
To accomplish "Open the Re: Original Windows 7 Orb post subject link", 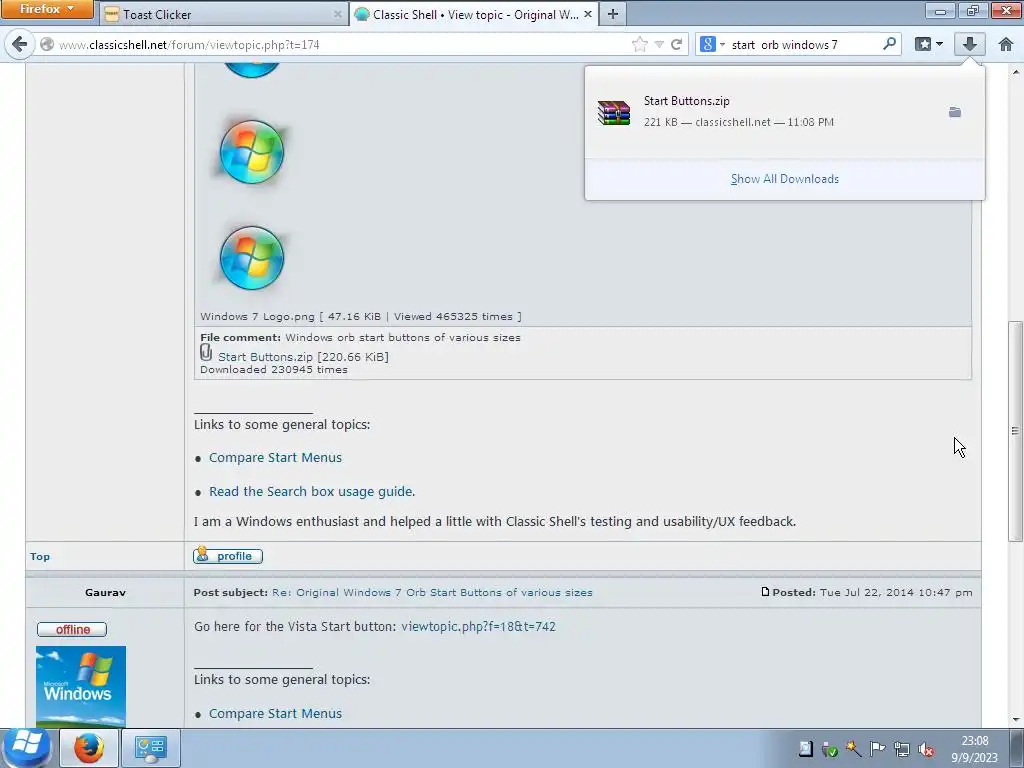I will click(432, 592).
